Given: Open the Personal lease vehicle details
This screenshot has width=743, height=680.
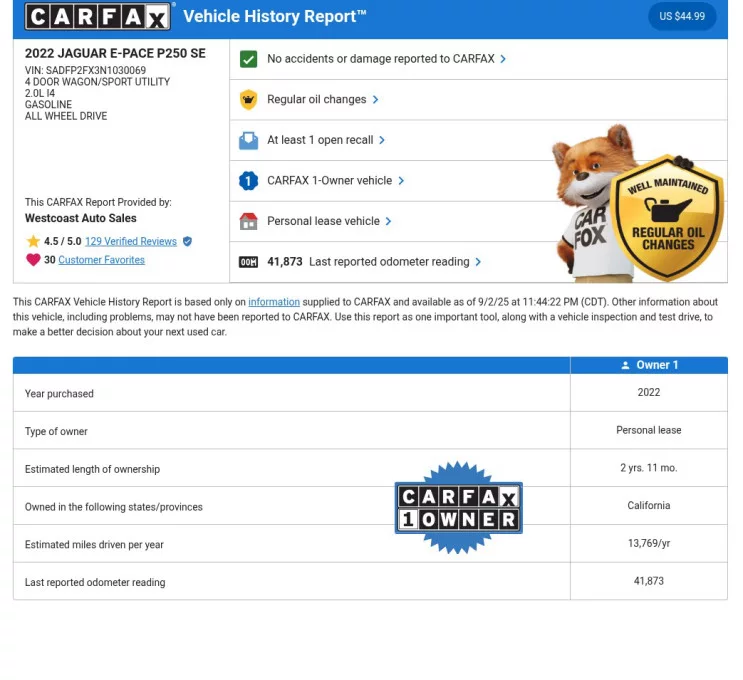Looking at the screenshot, I should tap(329, 221).
